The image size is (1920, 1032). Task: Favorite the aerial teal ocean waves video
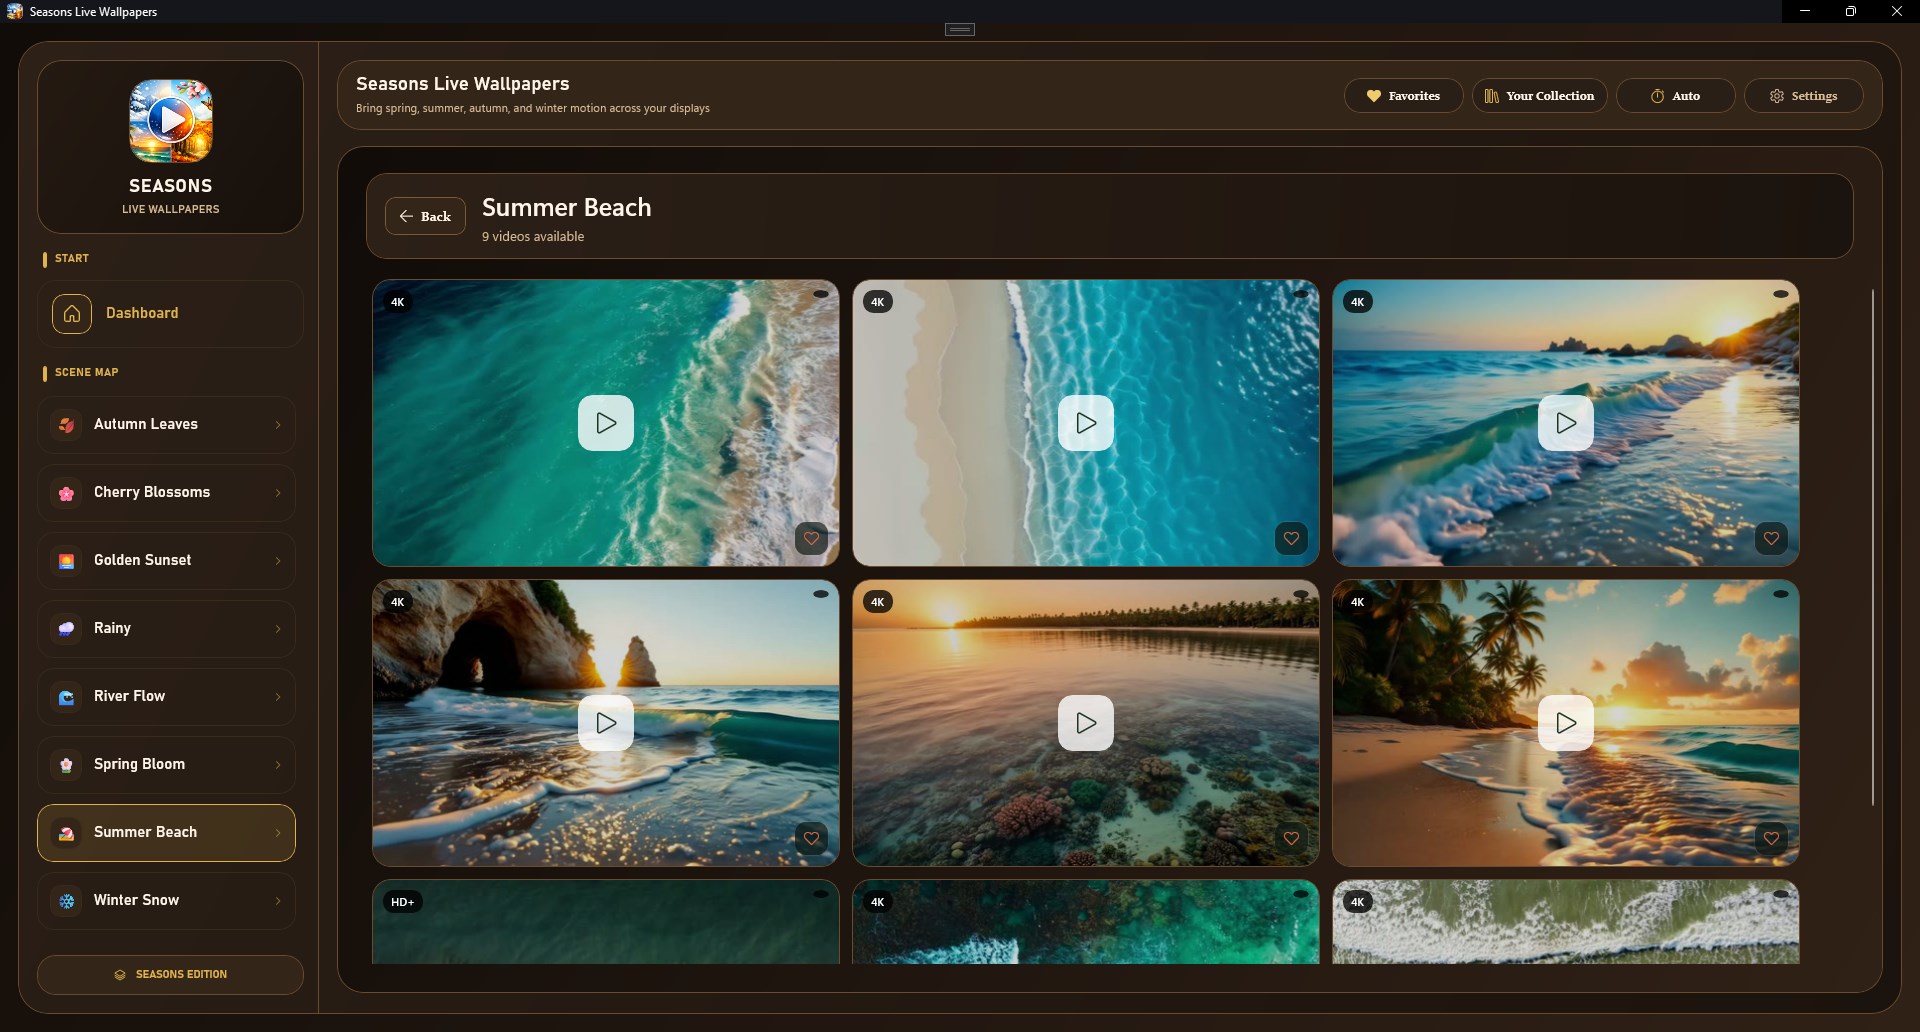[x=811, y=538]
